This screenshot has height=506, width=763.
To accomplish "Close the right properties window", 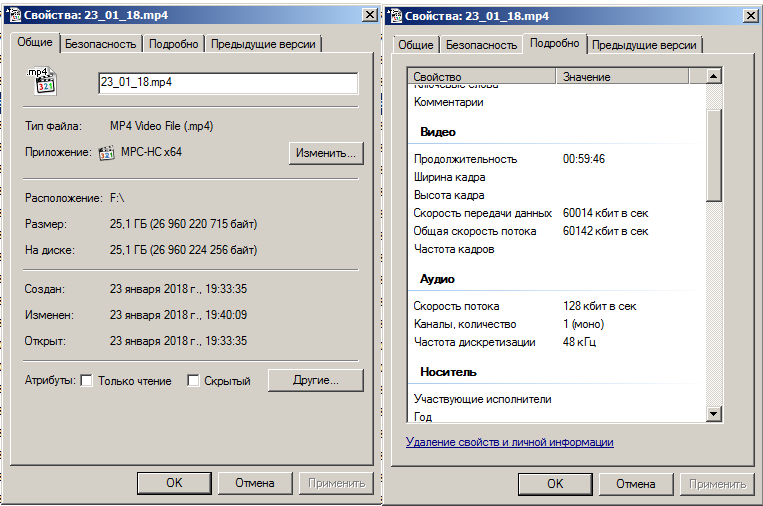I will tap(752, 16).
